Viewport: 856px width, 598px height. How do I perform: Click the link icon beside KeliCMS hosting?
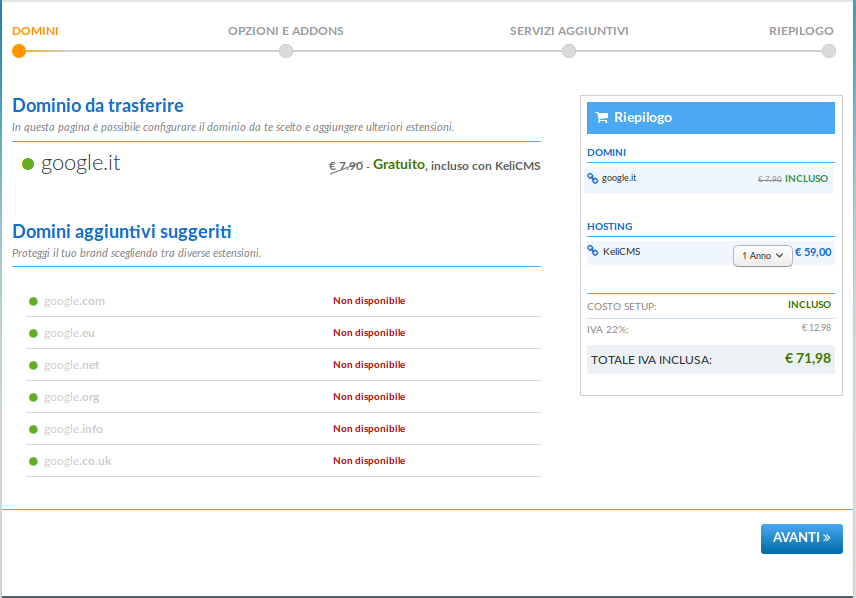coord(593,251)
